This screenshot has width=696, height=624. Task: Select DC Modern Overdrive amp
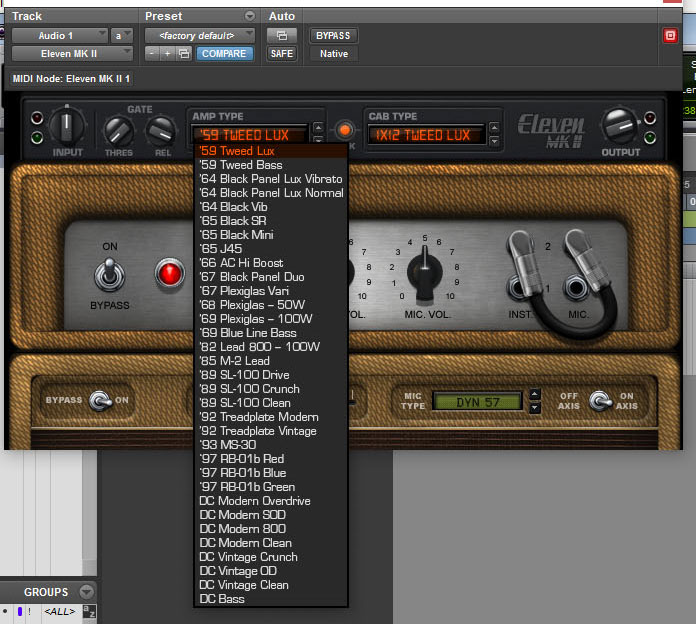tap(271, 501)
